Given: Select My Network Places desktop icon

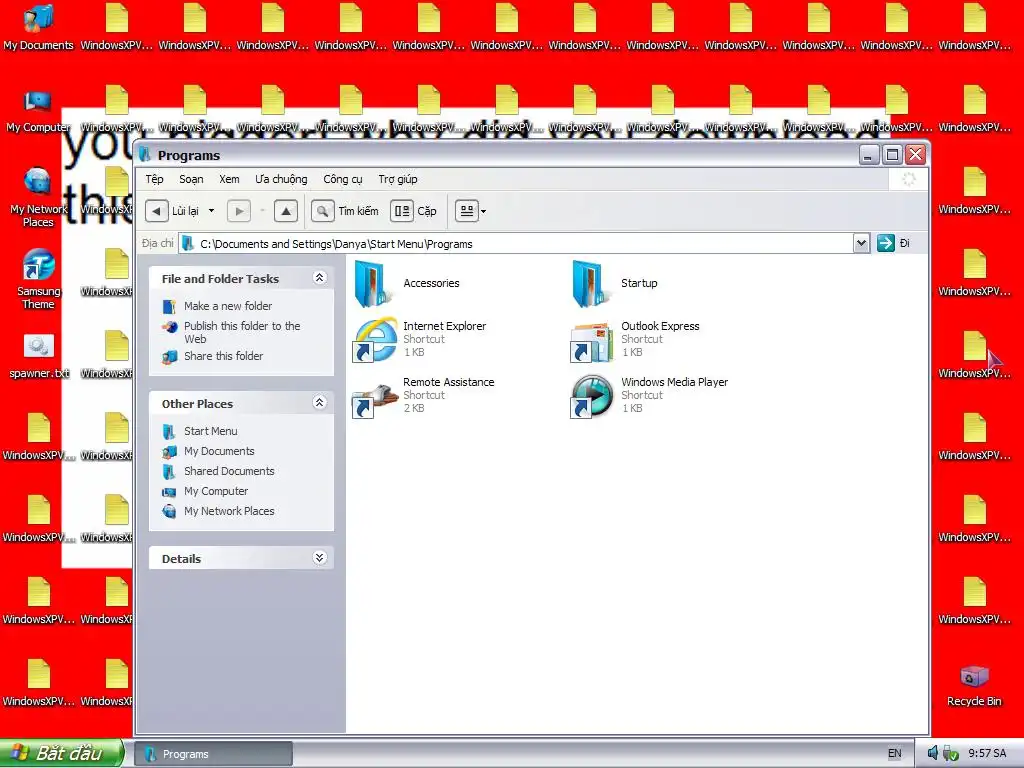Looking at the screenshot, I should point(38,197).
